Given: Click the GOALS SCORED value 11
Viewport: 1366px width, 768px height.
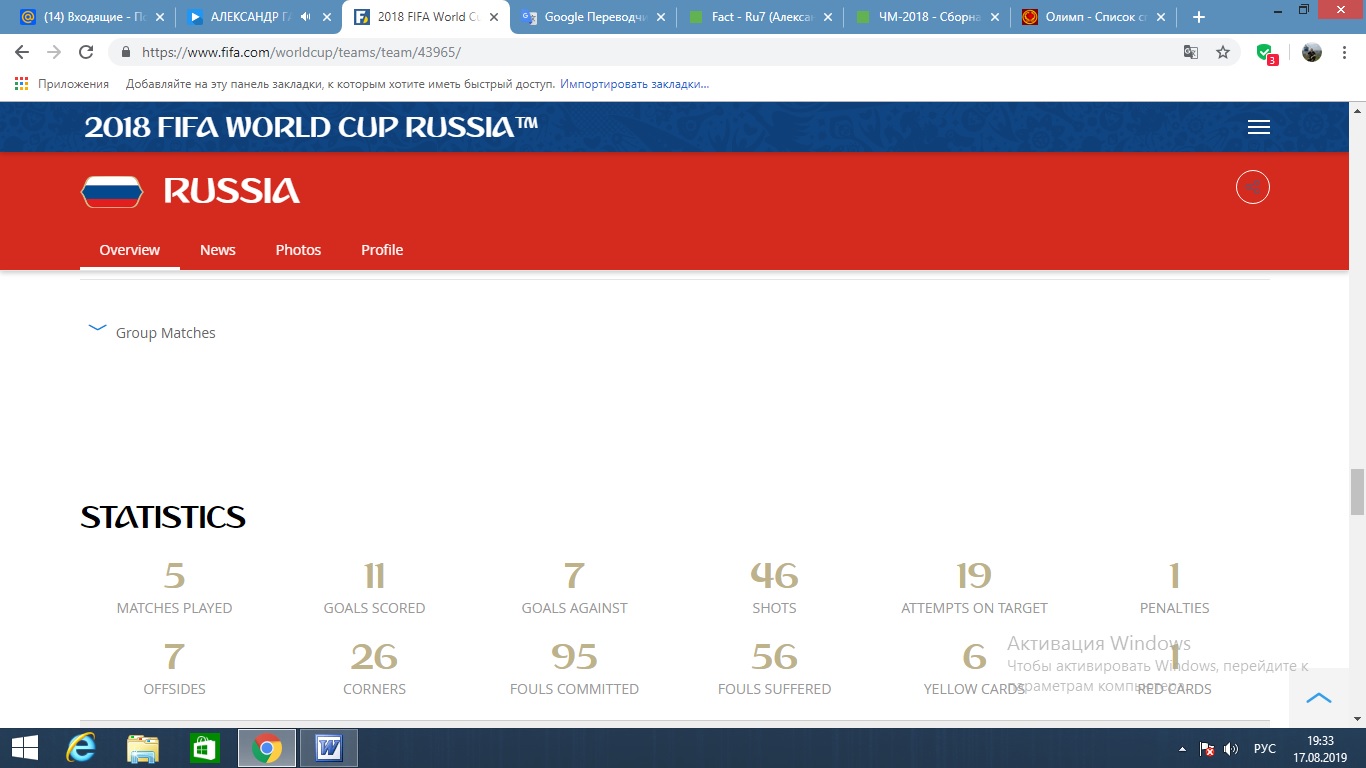Looking at the screenshot, I should click(x=374, y=576).
